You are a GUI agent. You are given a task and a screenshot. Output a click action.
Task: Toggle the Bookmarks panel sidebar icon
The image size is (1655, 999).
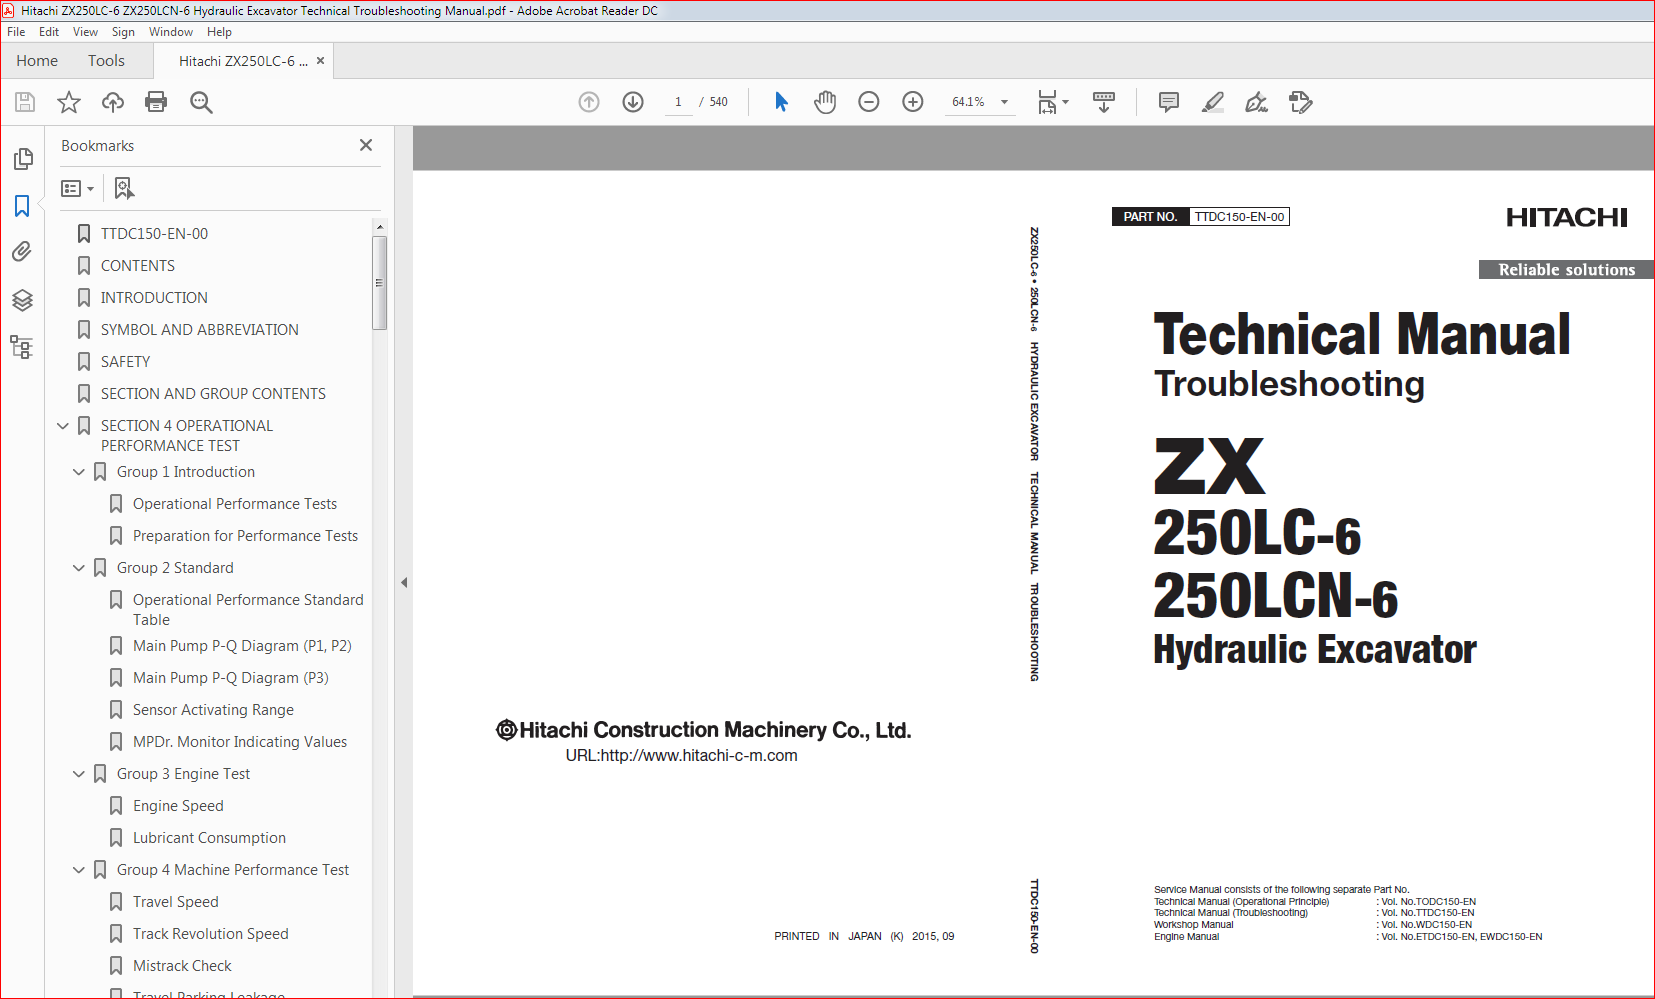click(22, 205)
